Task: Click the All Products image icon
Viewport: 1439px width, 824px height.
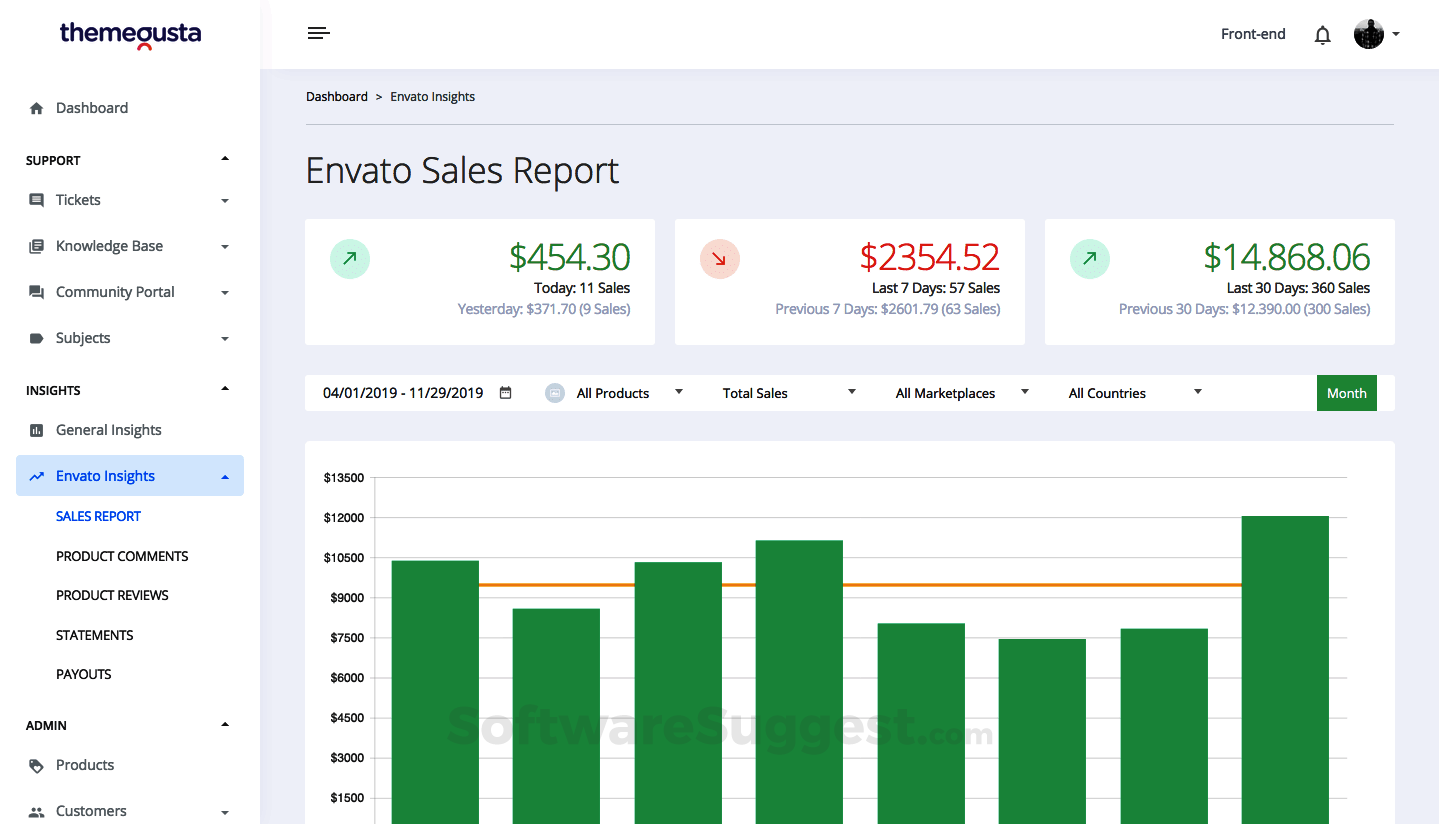Action: coord(555,393)
